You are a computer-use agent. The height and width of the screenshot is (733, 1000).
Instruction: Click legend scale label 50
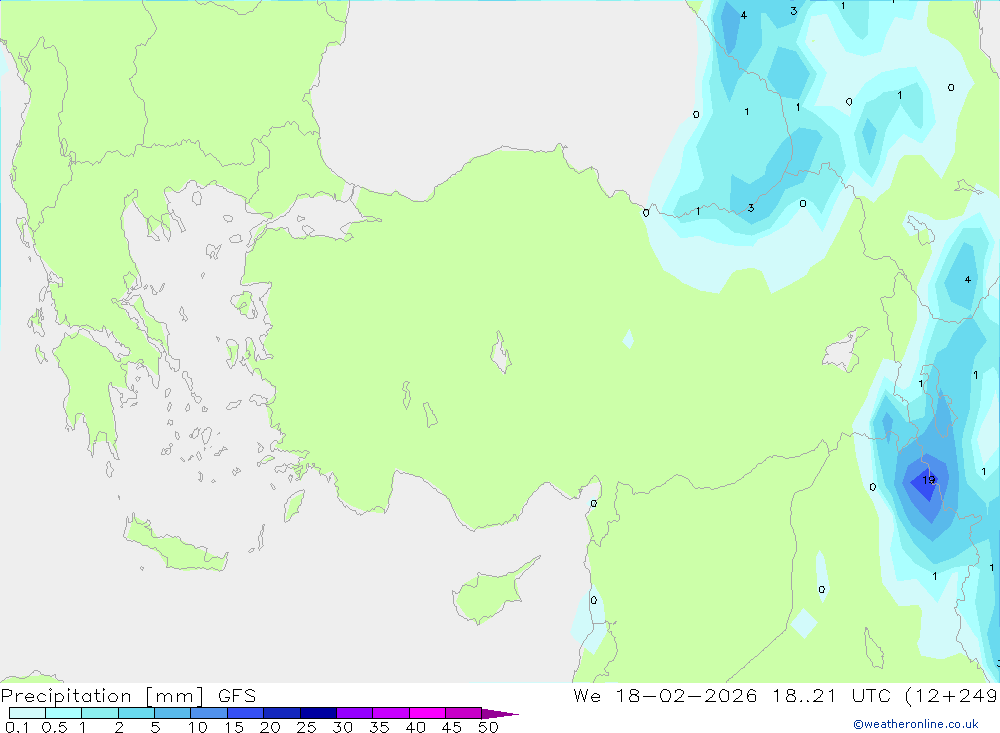488,727
